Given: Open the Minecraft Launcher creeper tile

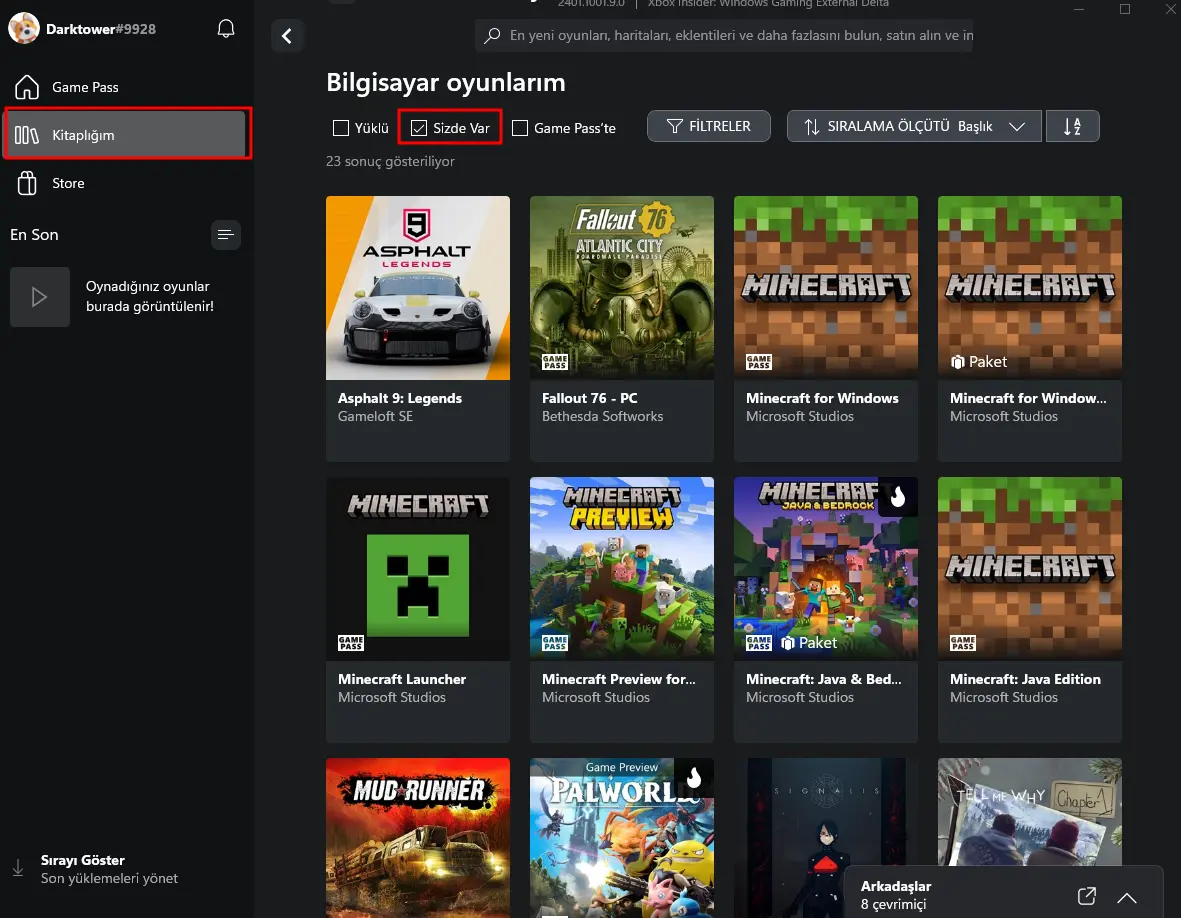Looking at the screenshot, I should (418, 609).
